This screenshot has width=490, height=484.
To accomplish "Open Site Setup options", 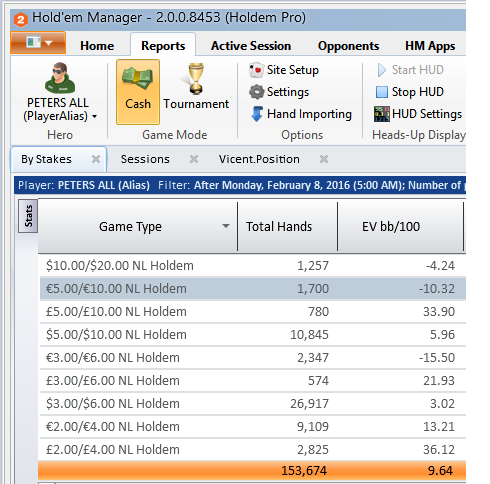I will (x=284, y=70).
